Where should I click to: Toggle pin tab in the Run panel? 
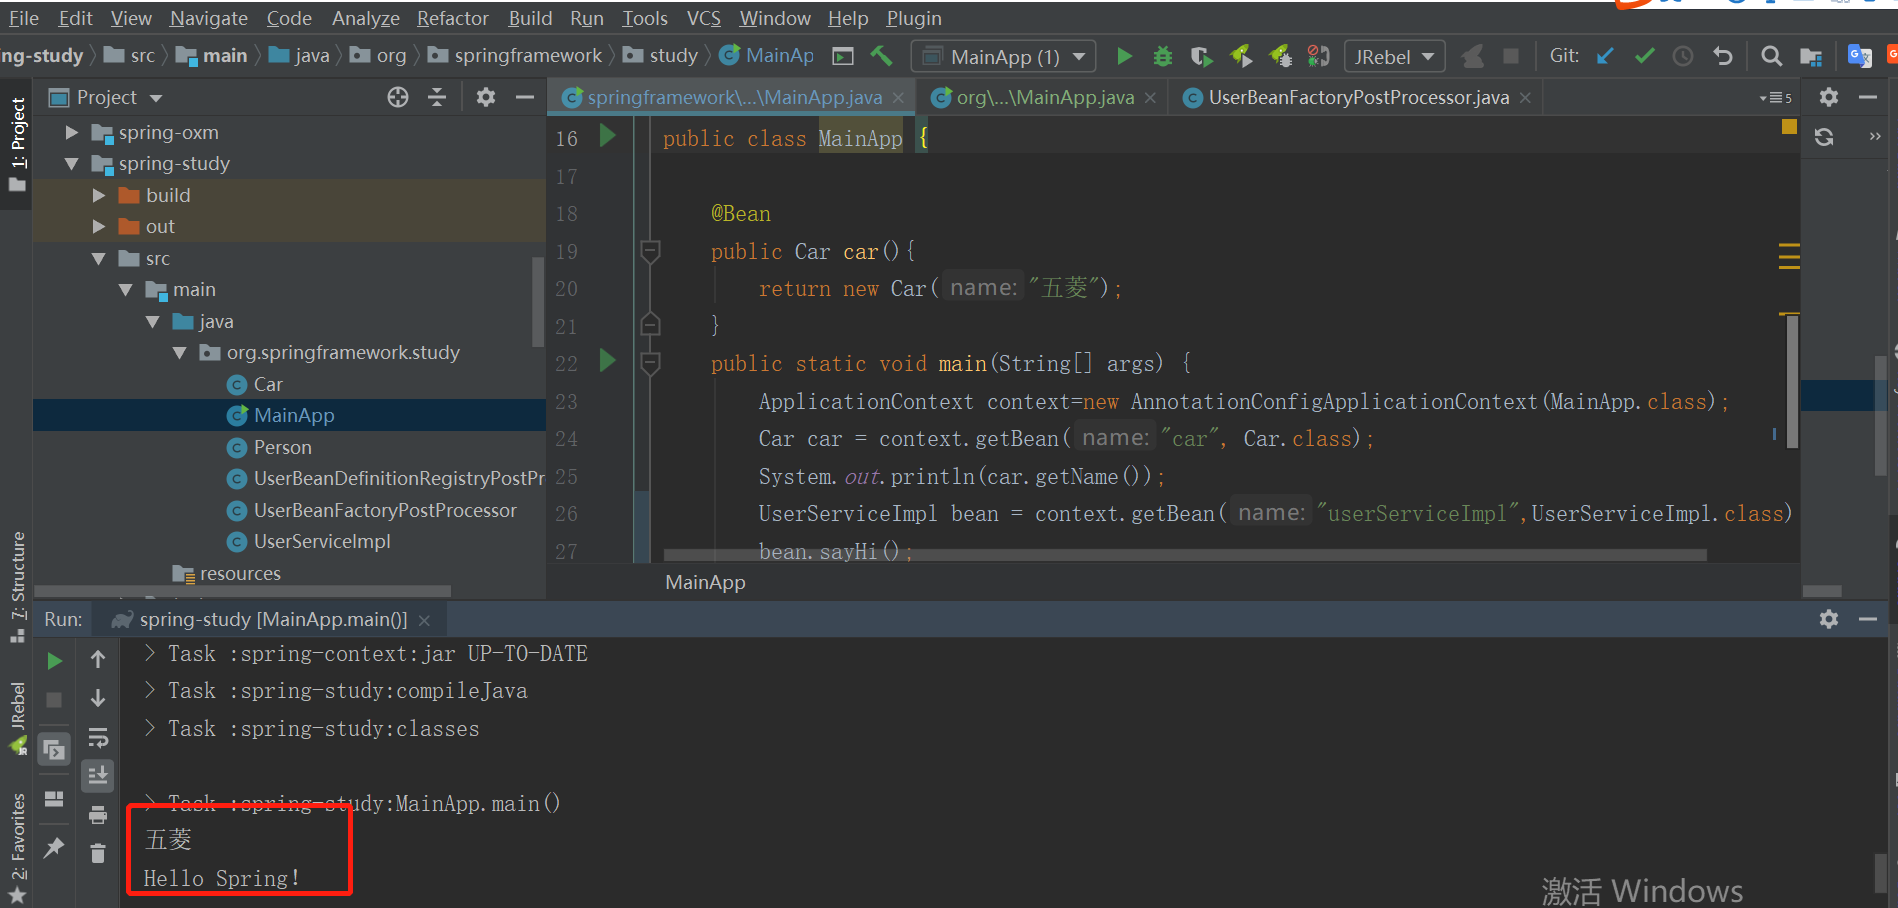(x=54, y=847)
